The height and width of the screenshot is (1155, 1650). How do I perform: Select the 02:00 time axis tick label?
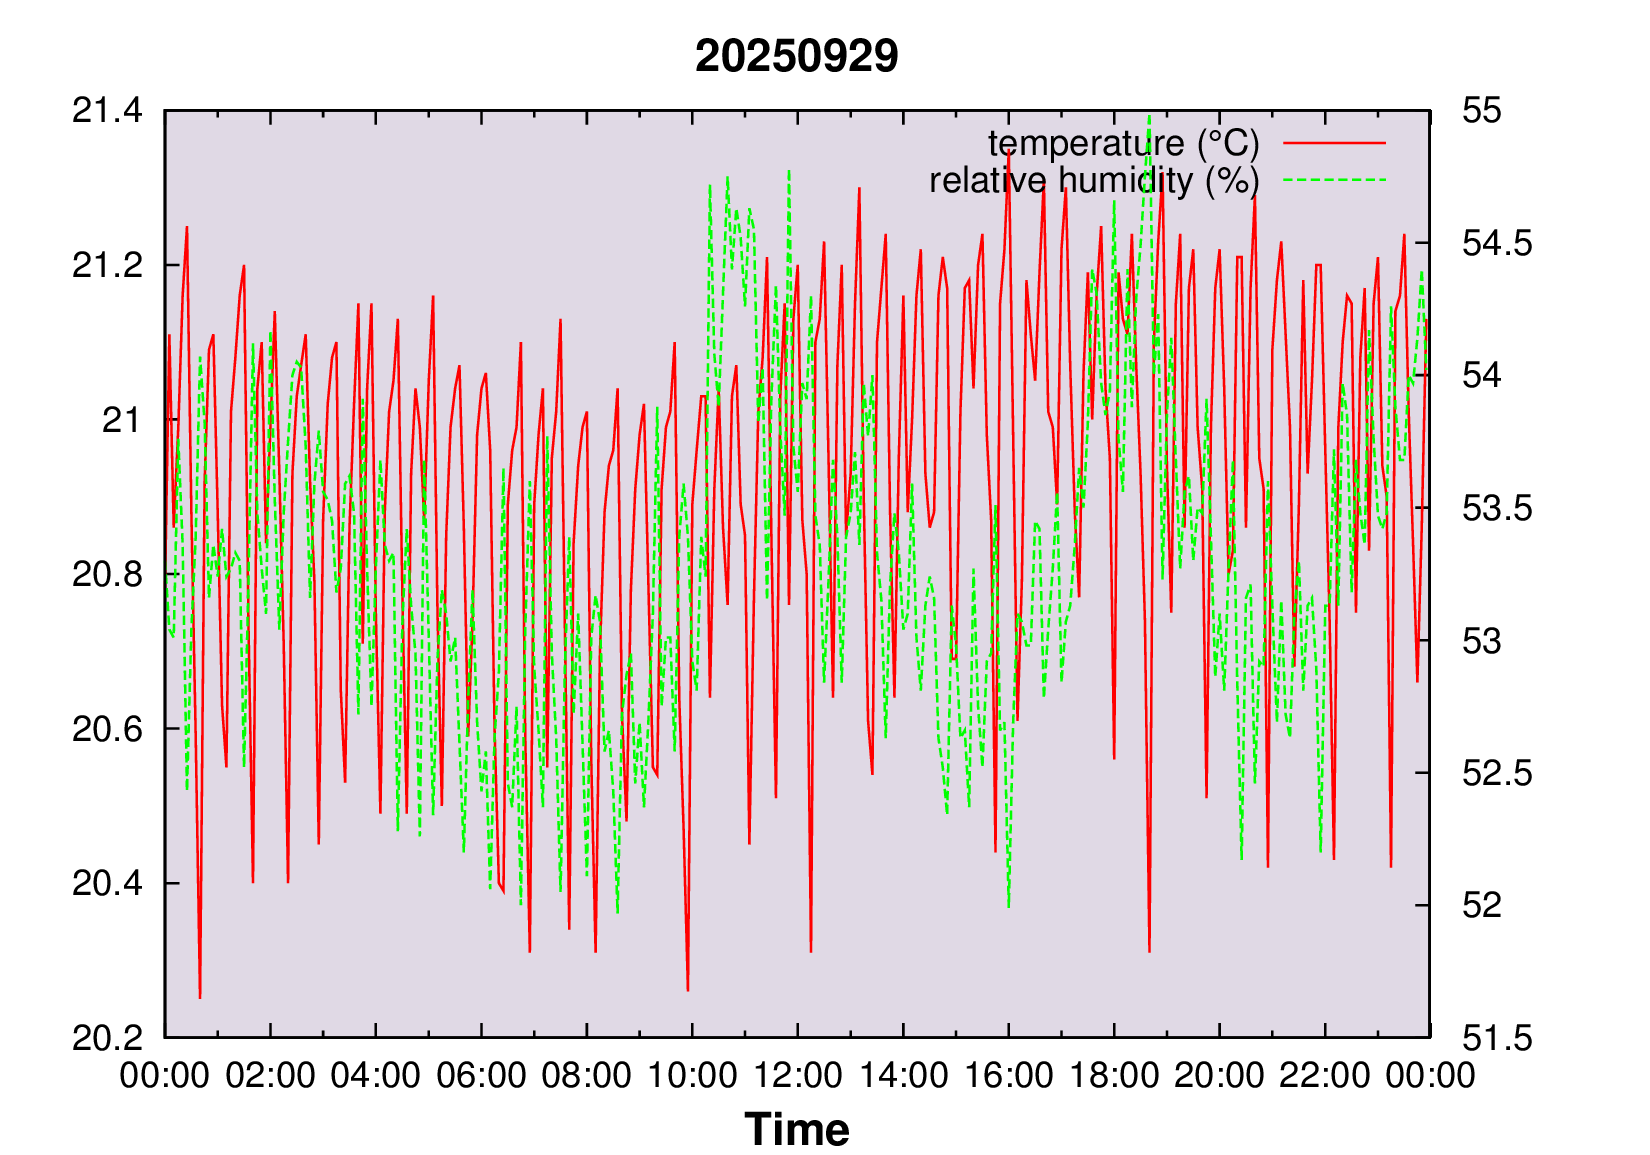click(x=270, y=1076)
